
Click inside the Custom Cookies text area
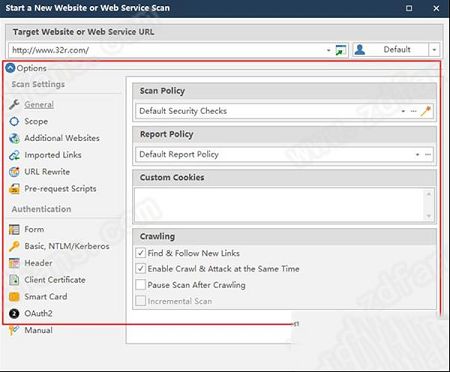click(279, 205)
